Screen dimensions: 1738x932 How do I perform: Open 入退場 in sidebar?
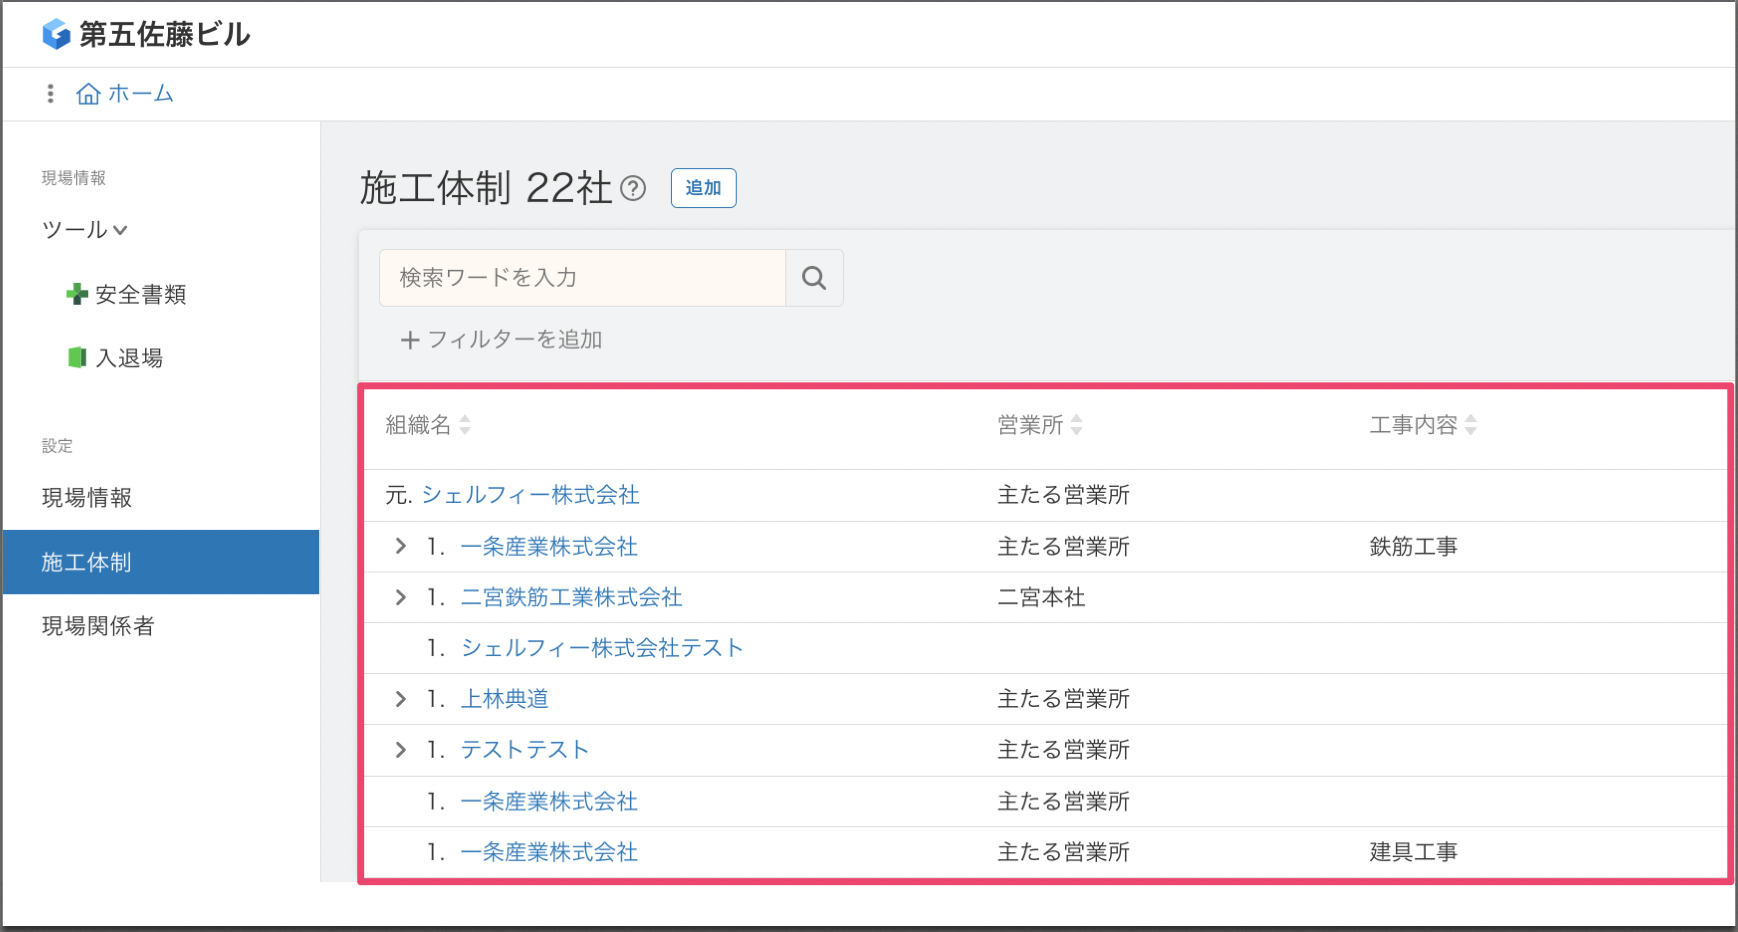point(129,358)
